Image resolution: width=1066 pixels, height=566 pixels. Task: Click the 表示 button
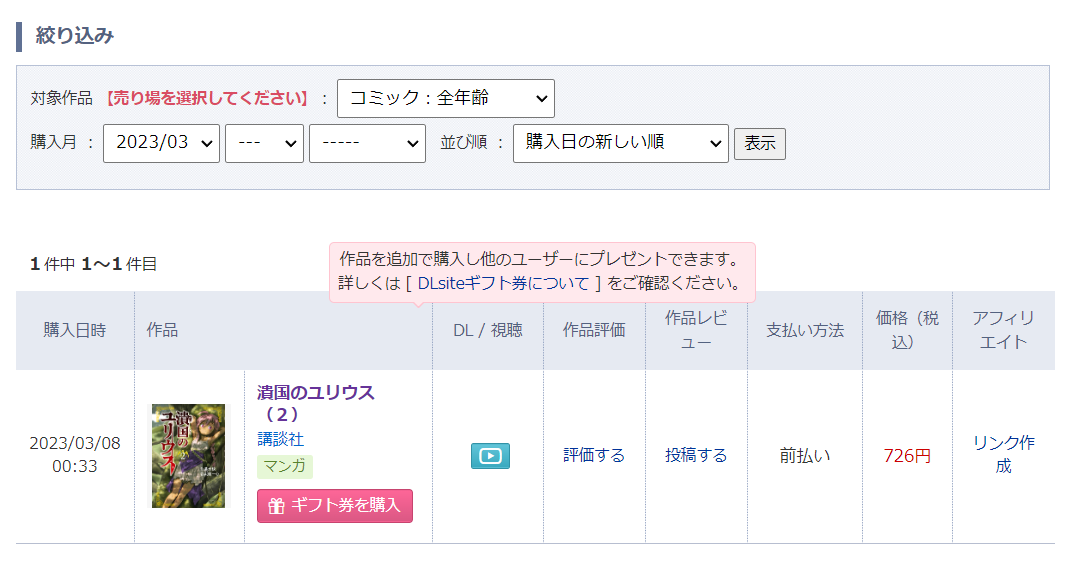(x=760, y=144)
